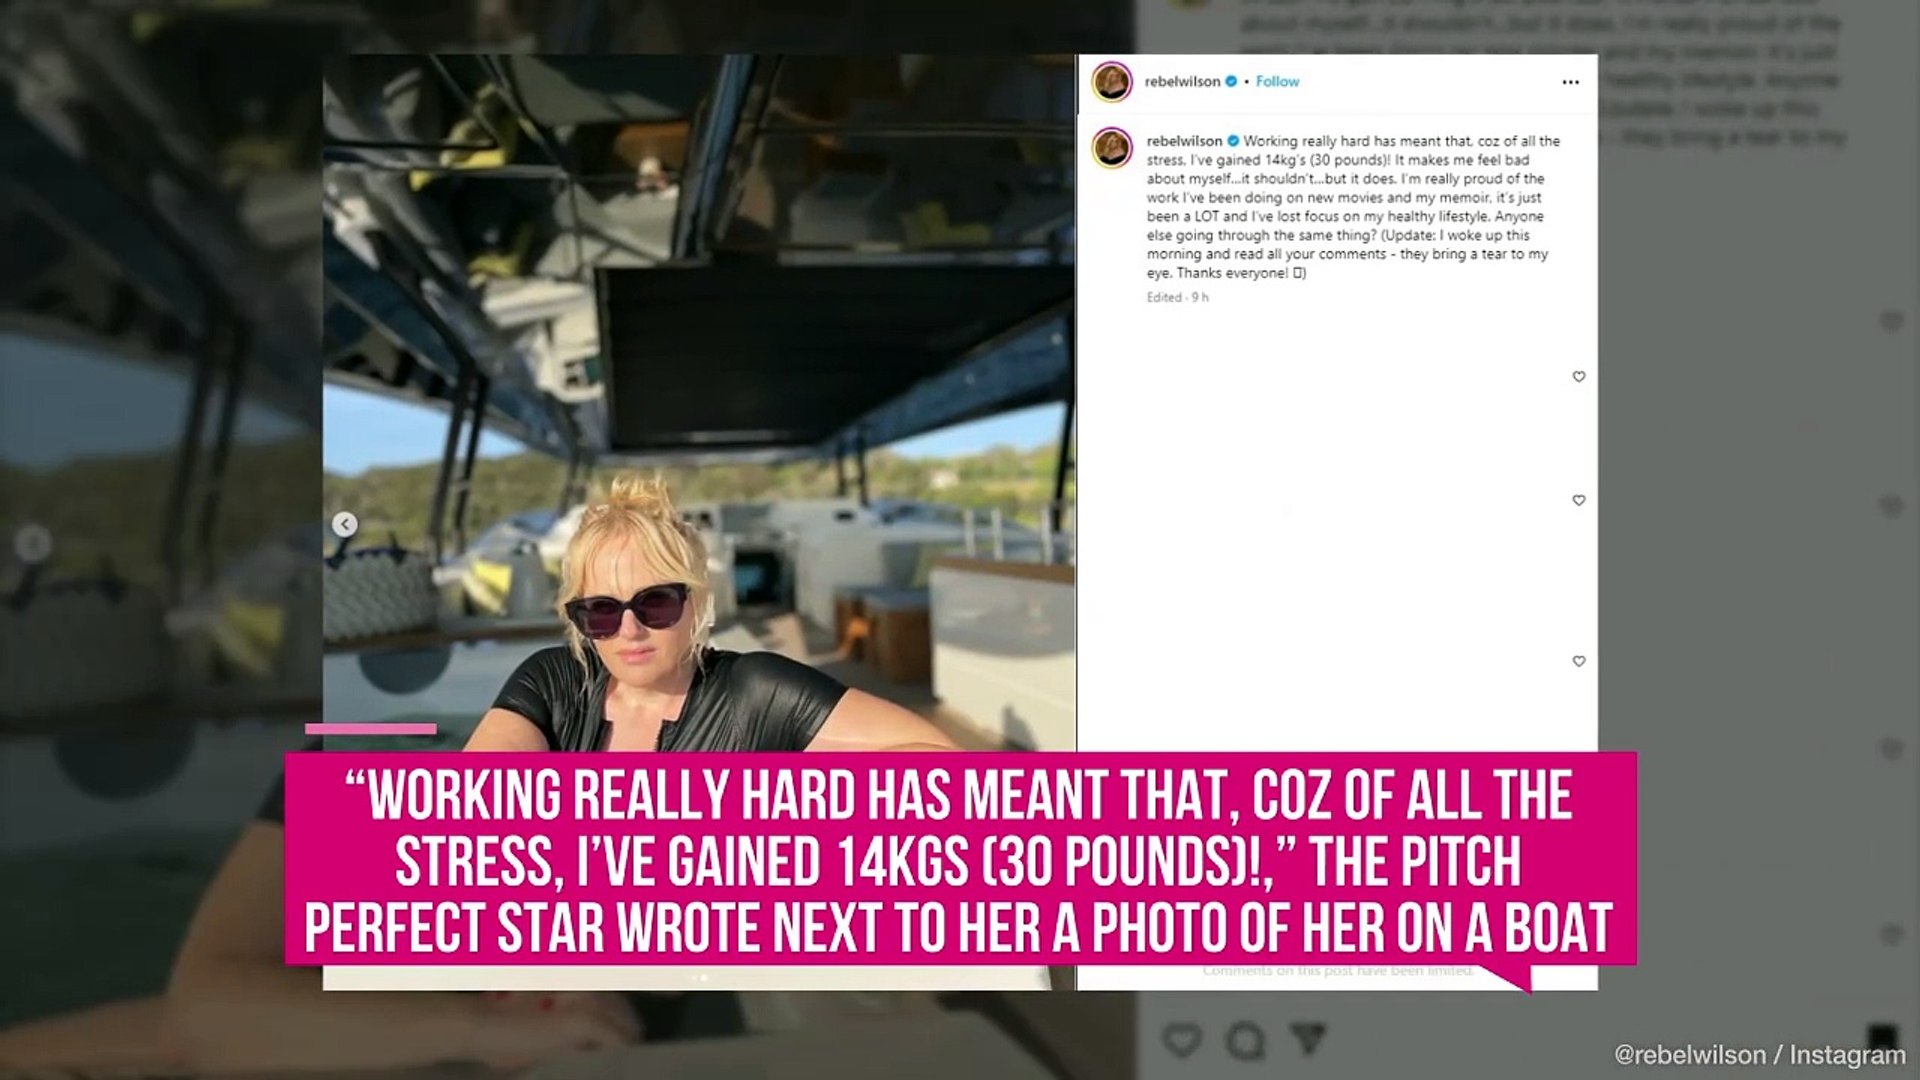Select the bold rebelwilson name beginning the caption

pyautogui.click(x=1184, y=141)
